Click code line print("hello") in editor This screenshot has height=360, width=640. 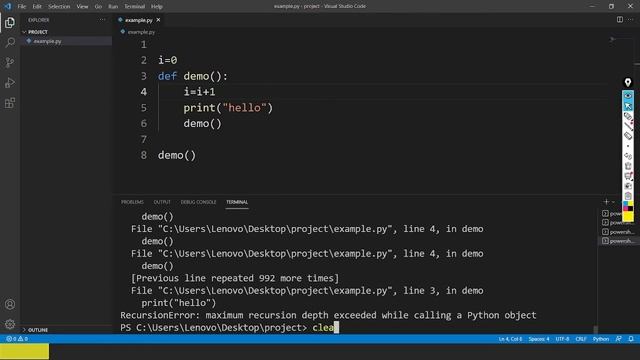pyautogui.click(x=228, y=108)
